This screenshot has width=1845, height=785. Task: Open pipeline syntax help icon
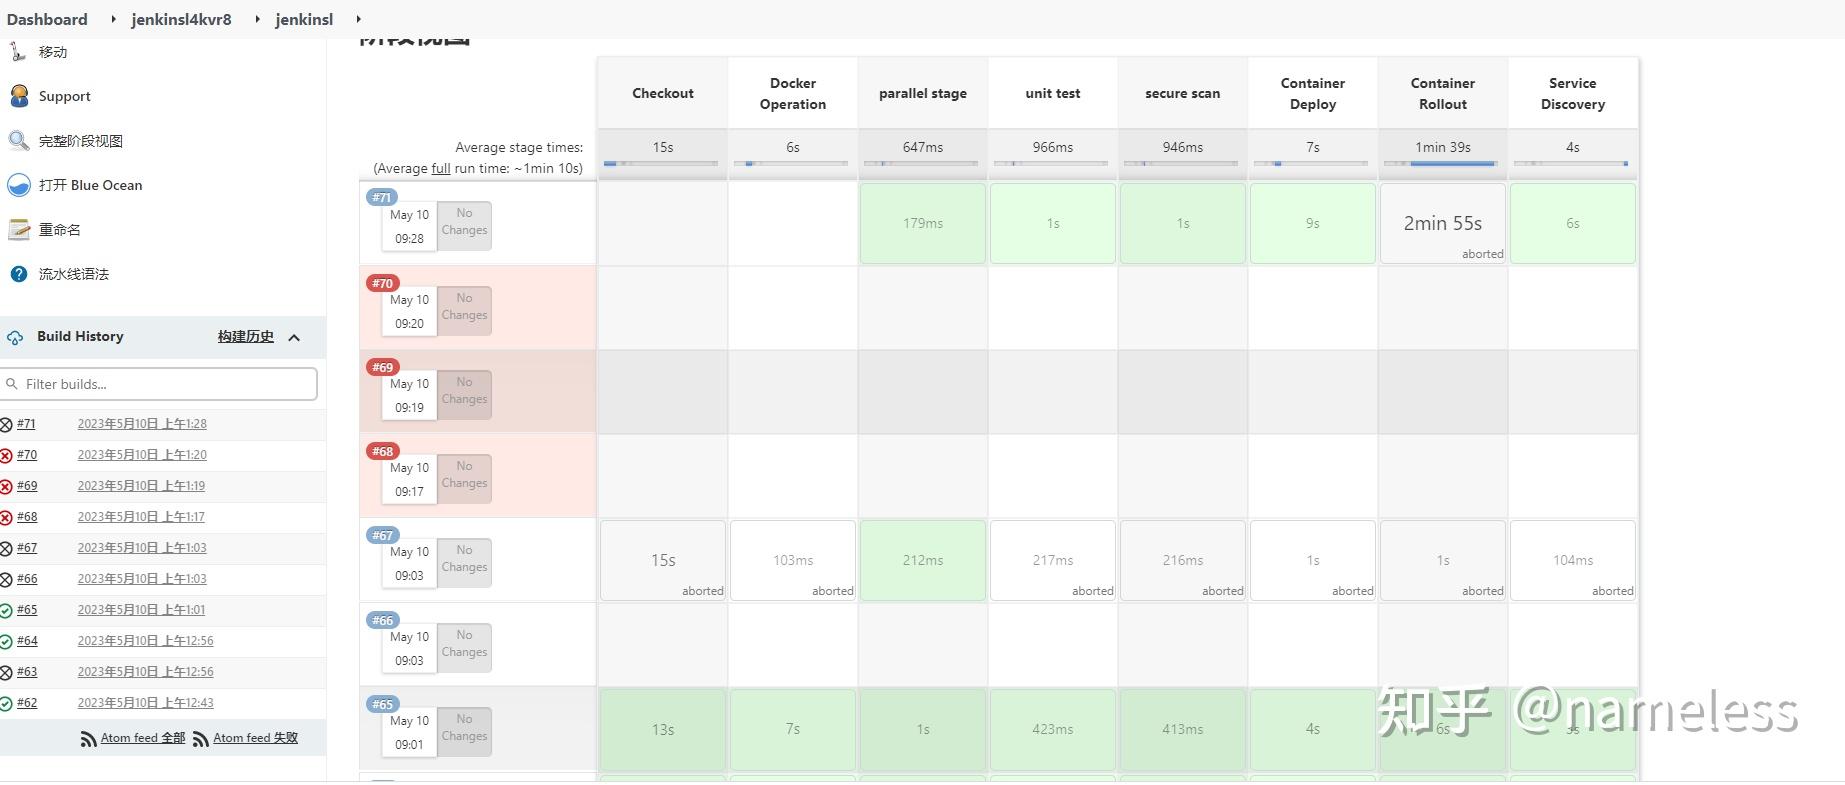19,274
